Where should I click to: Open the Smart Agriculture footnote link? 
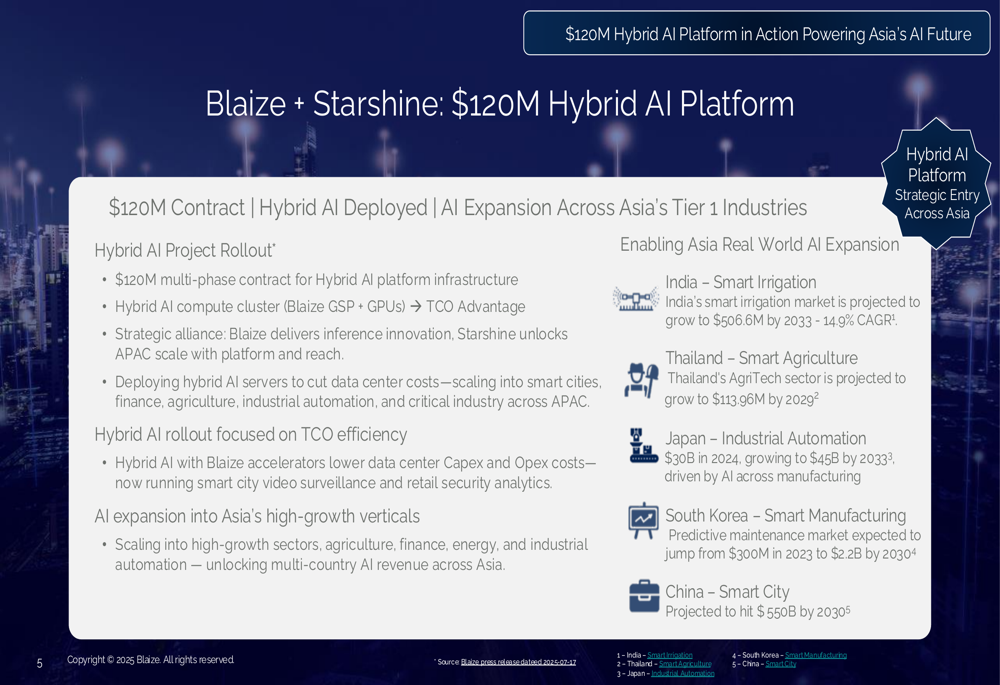pyautogui.click(x=685, y=664)
